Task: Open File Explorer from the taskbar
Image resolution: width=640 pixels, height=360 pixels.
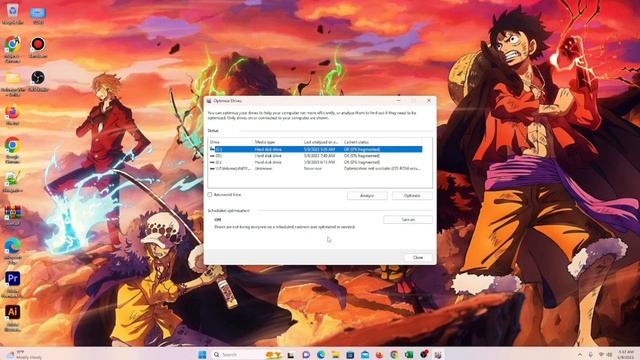Action: (x=336, y=355)
